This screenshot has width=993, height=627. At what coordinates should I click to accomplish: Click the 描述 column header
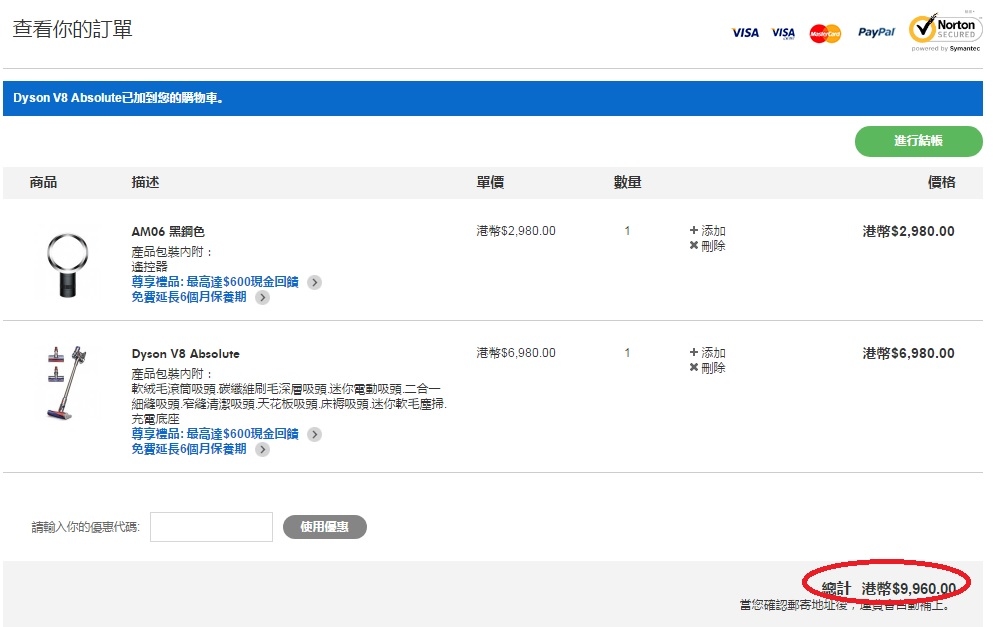pos(145,182)
